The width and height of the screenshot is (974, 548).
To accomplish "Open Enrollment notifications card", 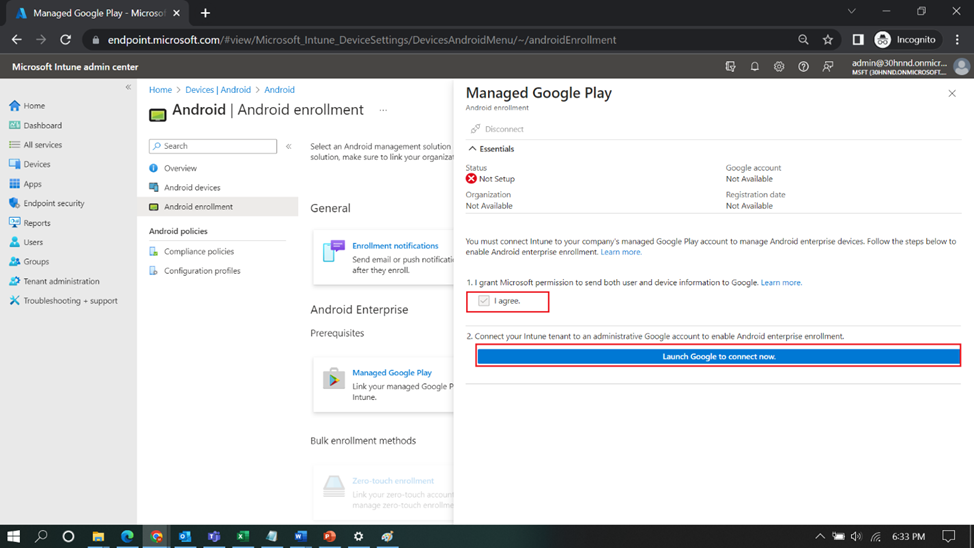I will point(395,245).
